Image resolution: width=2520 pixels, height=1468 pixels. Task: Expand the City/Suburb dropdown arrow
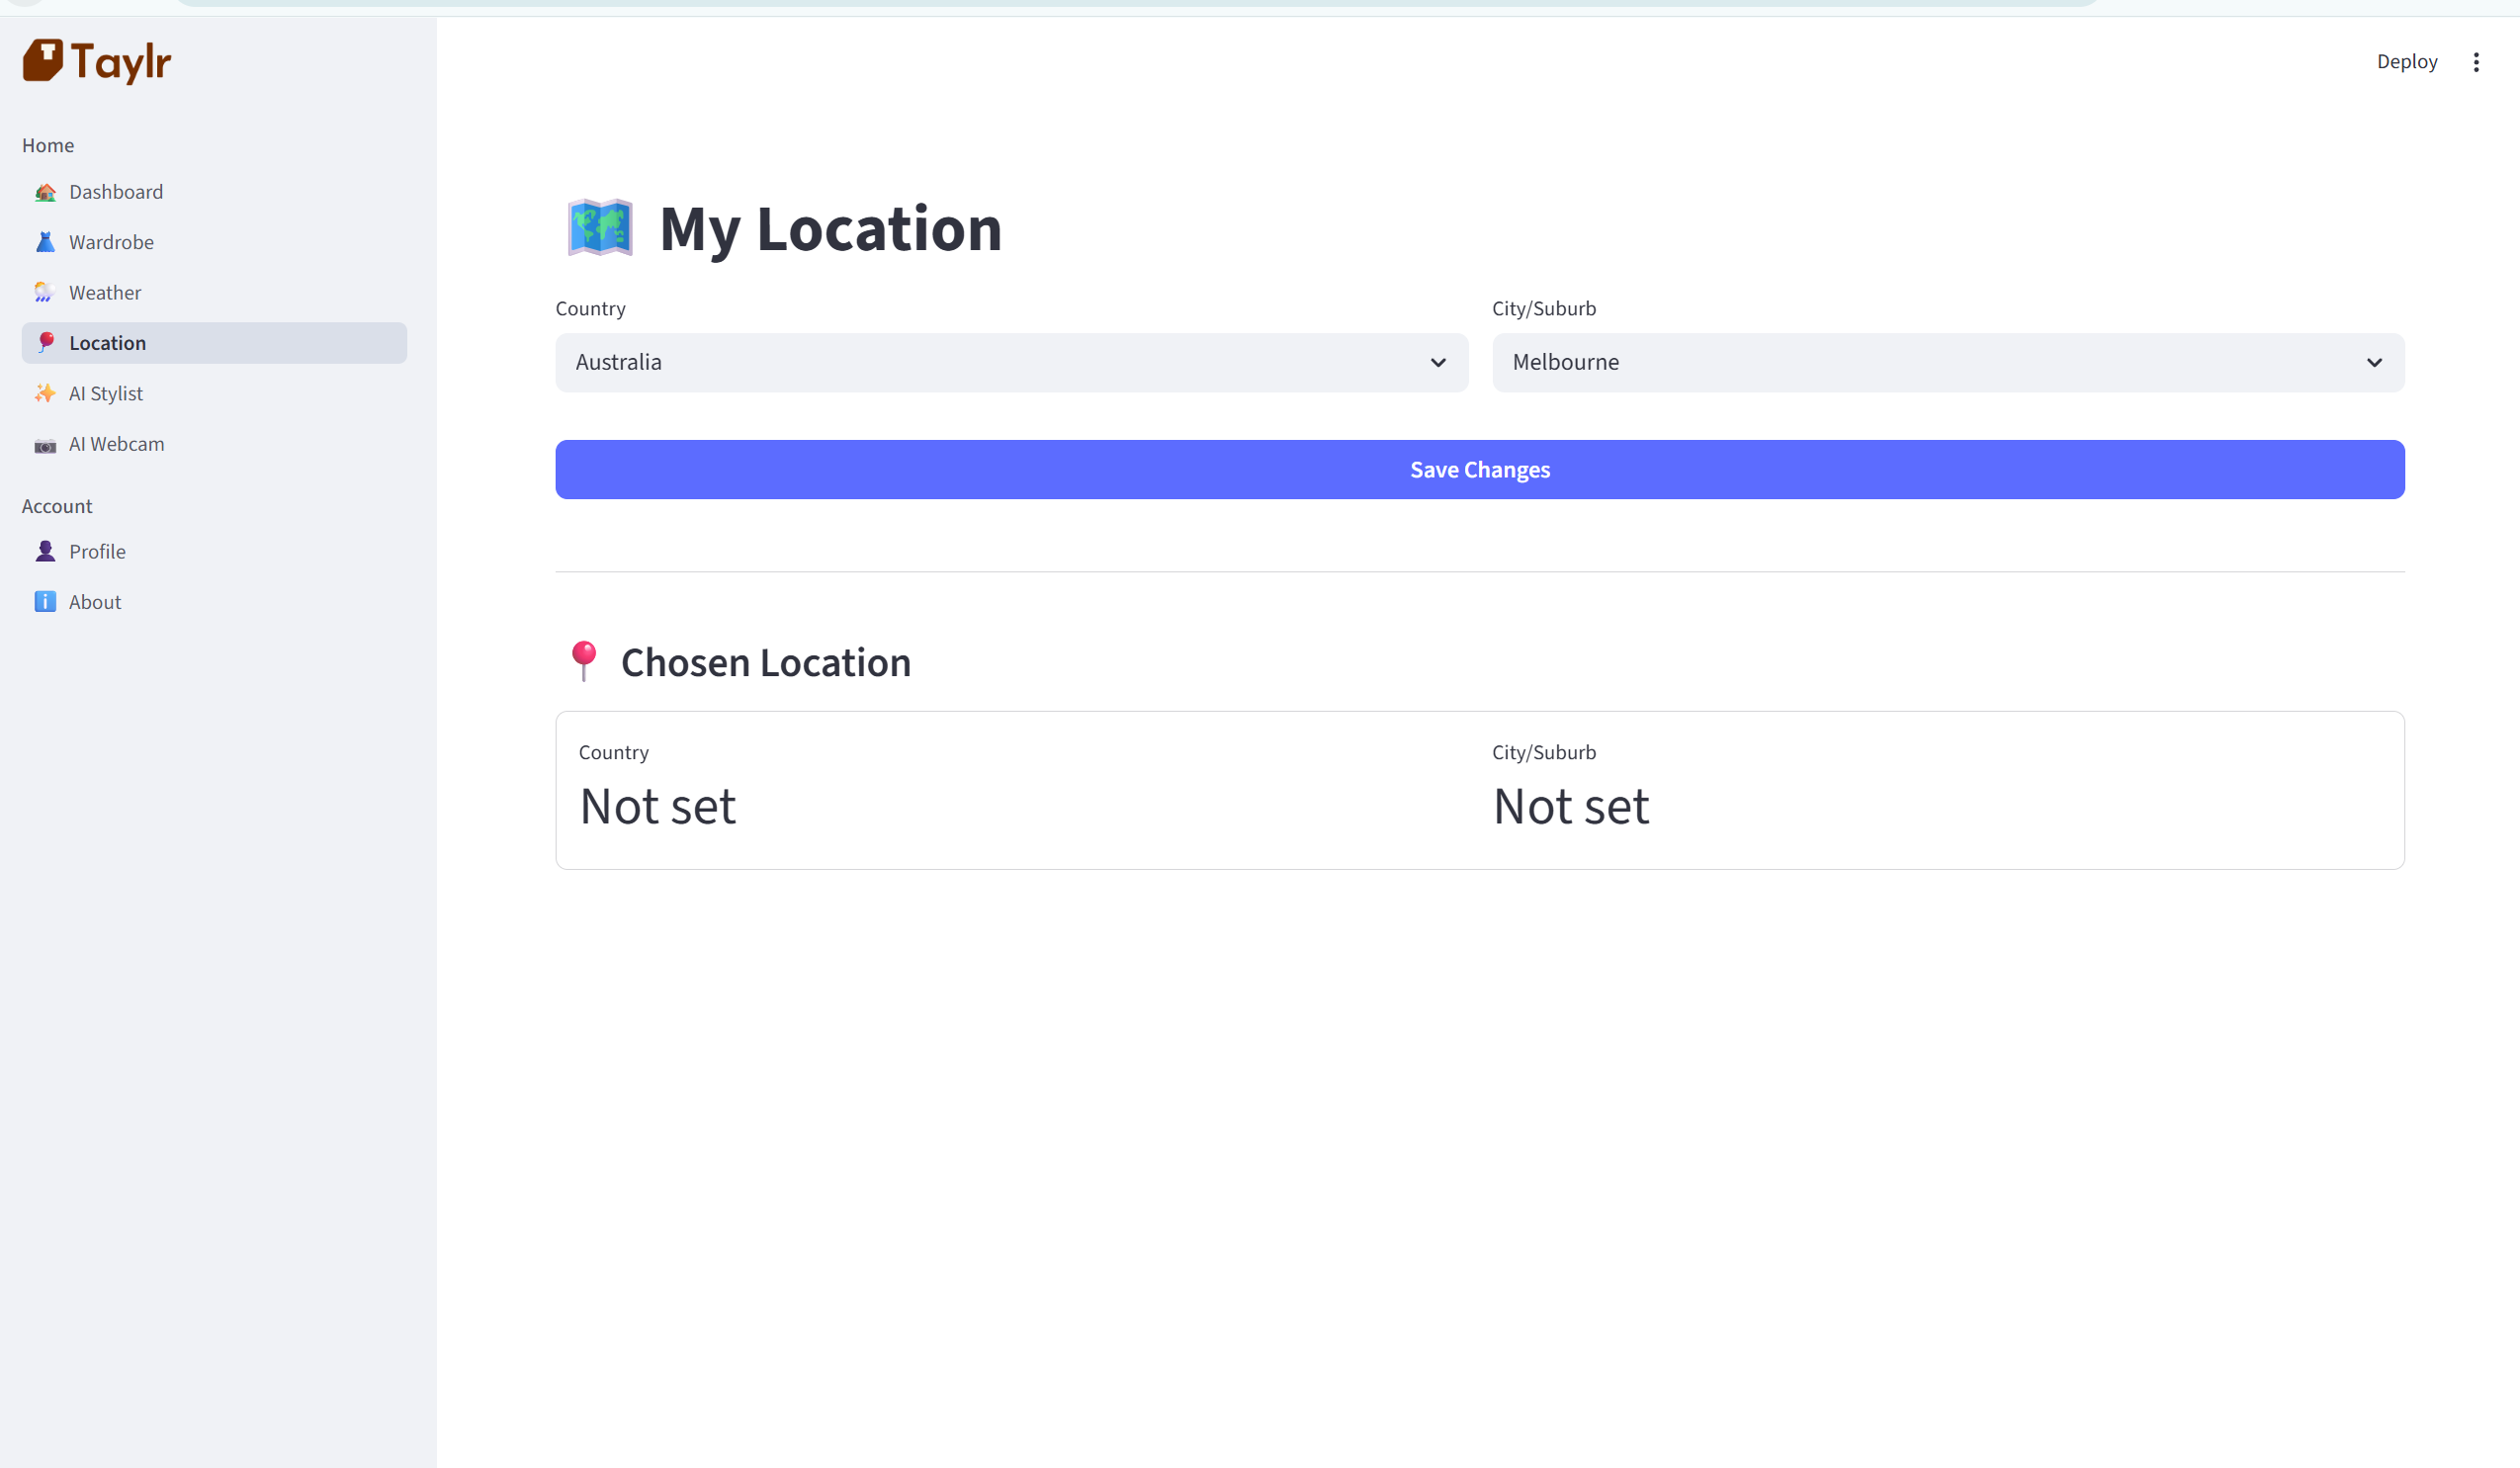(x=2374, y=363)
